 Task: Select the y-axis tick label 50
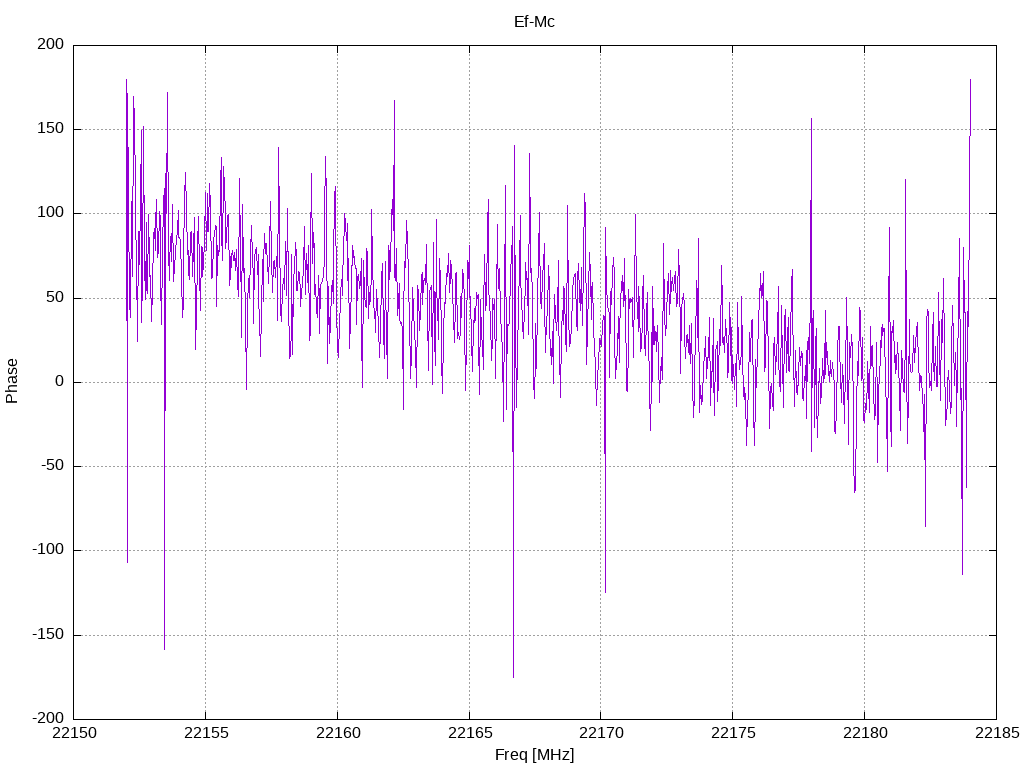click(56, 297)
